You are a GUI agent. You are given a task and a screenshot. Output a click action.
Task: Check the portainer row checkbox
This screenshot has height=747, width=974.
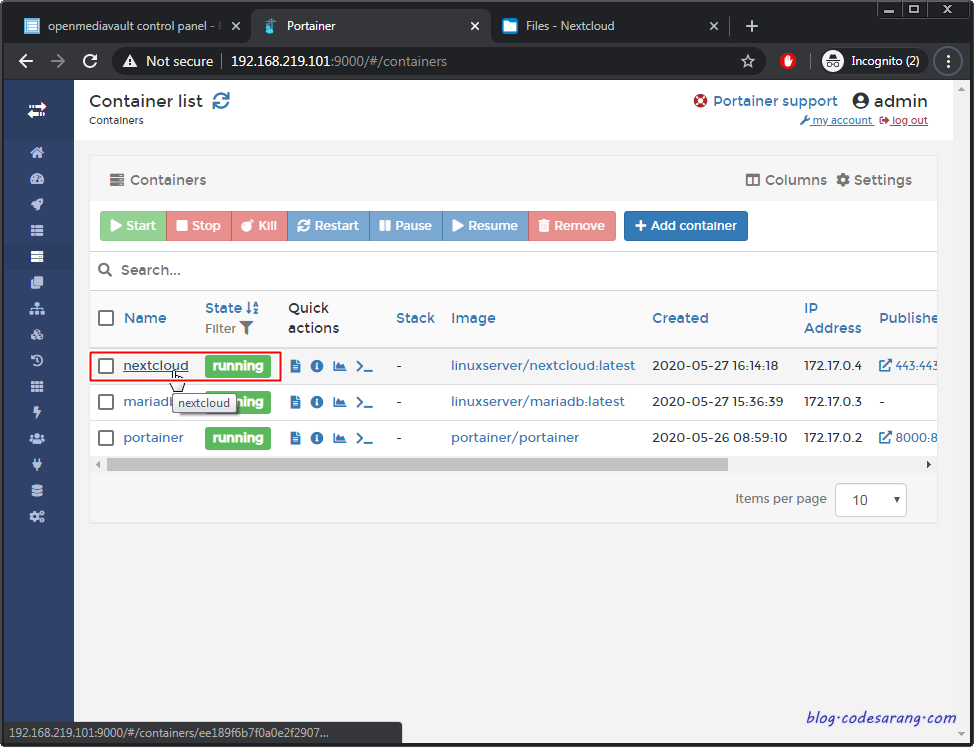106,438
